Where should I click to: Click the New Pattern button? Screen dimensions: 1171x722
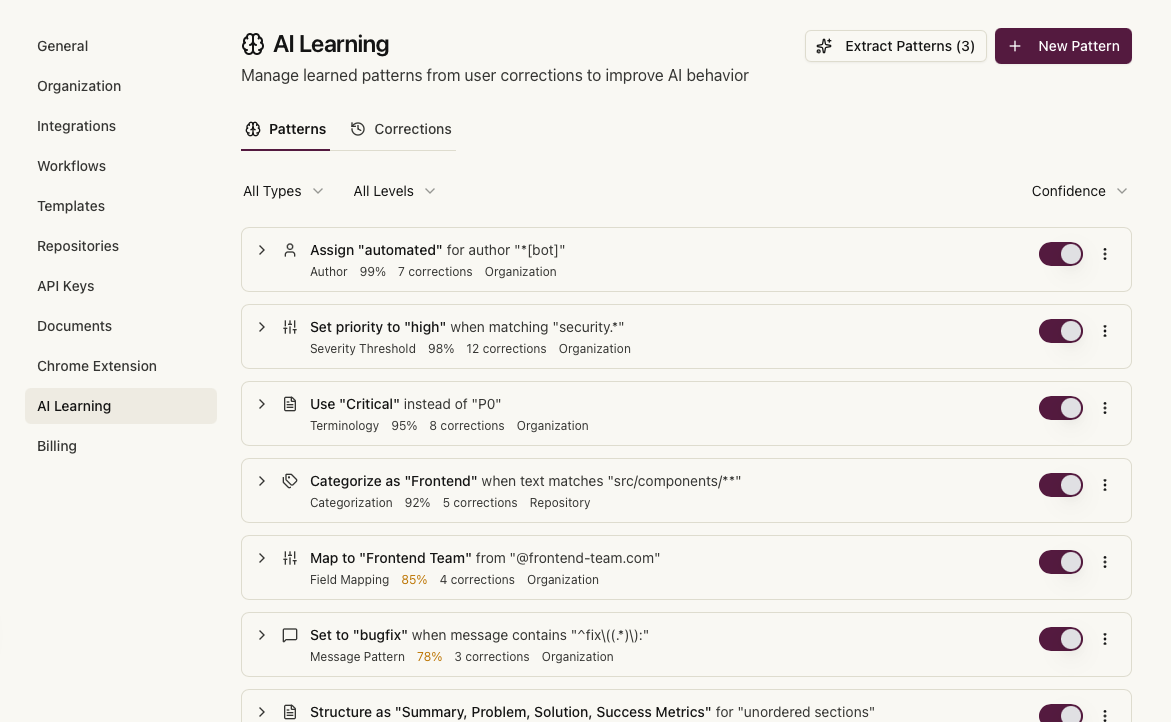coord(1063,46)
